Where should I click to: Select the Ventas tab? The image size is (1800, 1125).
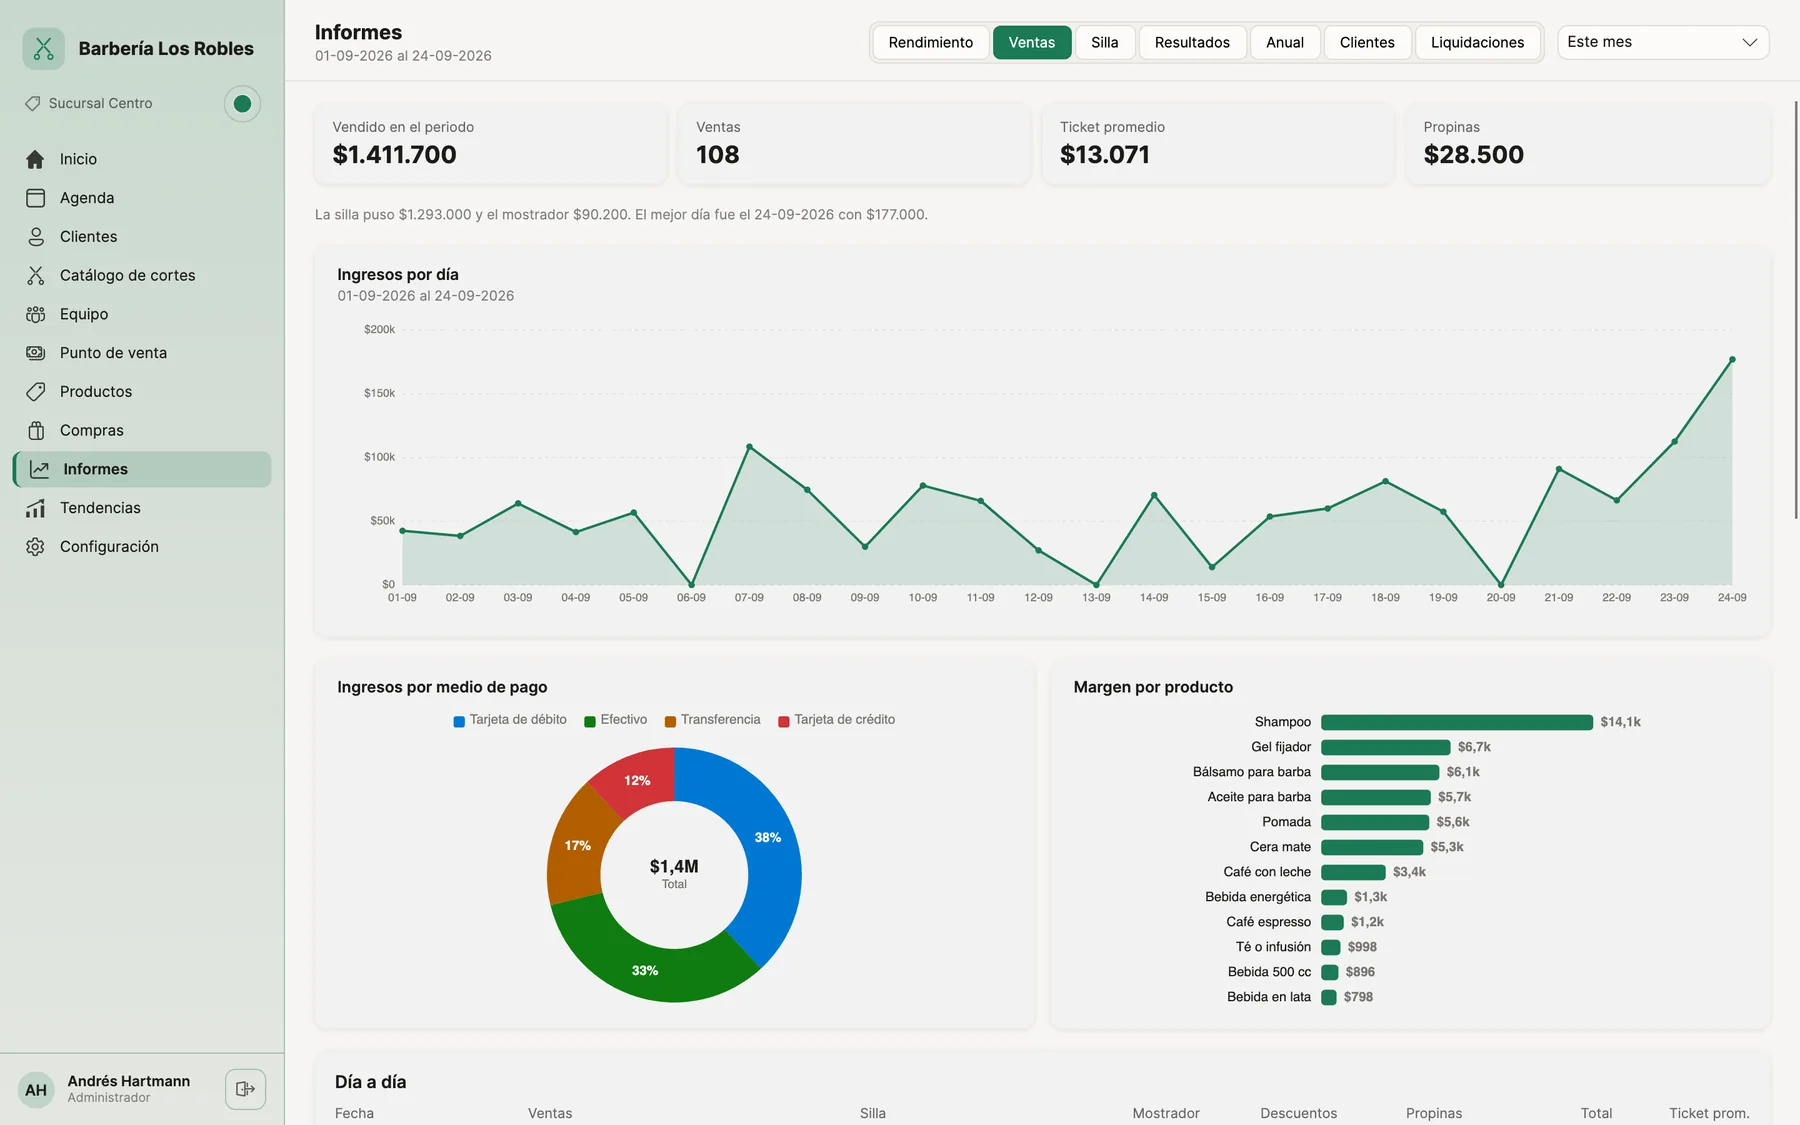point(1031,42)
